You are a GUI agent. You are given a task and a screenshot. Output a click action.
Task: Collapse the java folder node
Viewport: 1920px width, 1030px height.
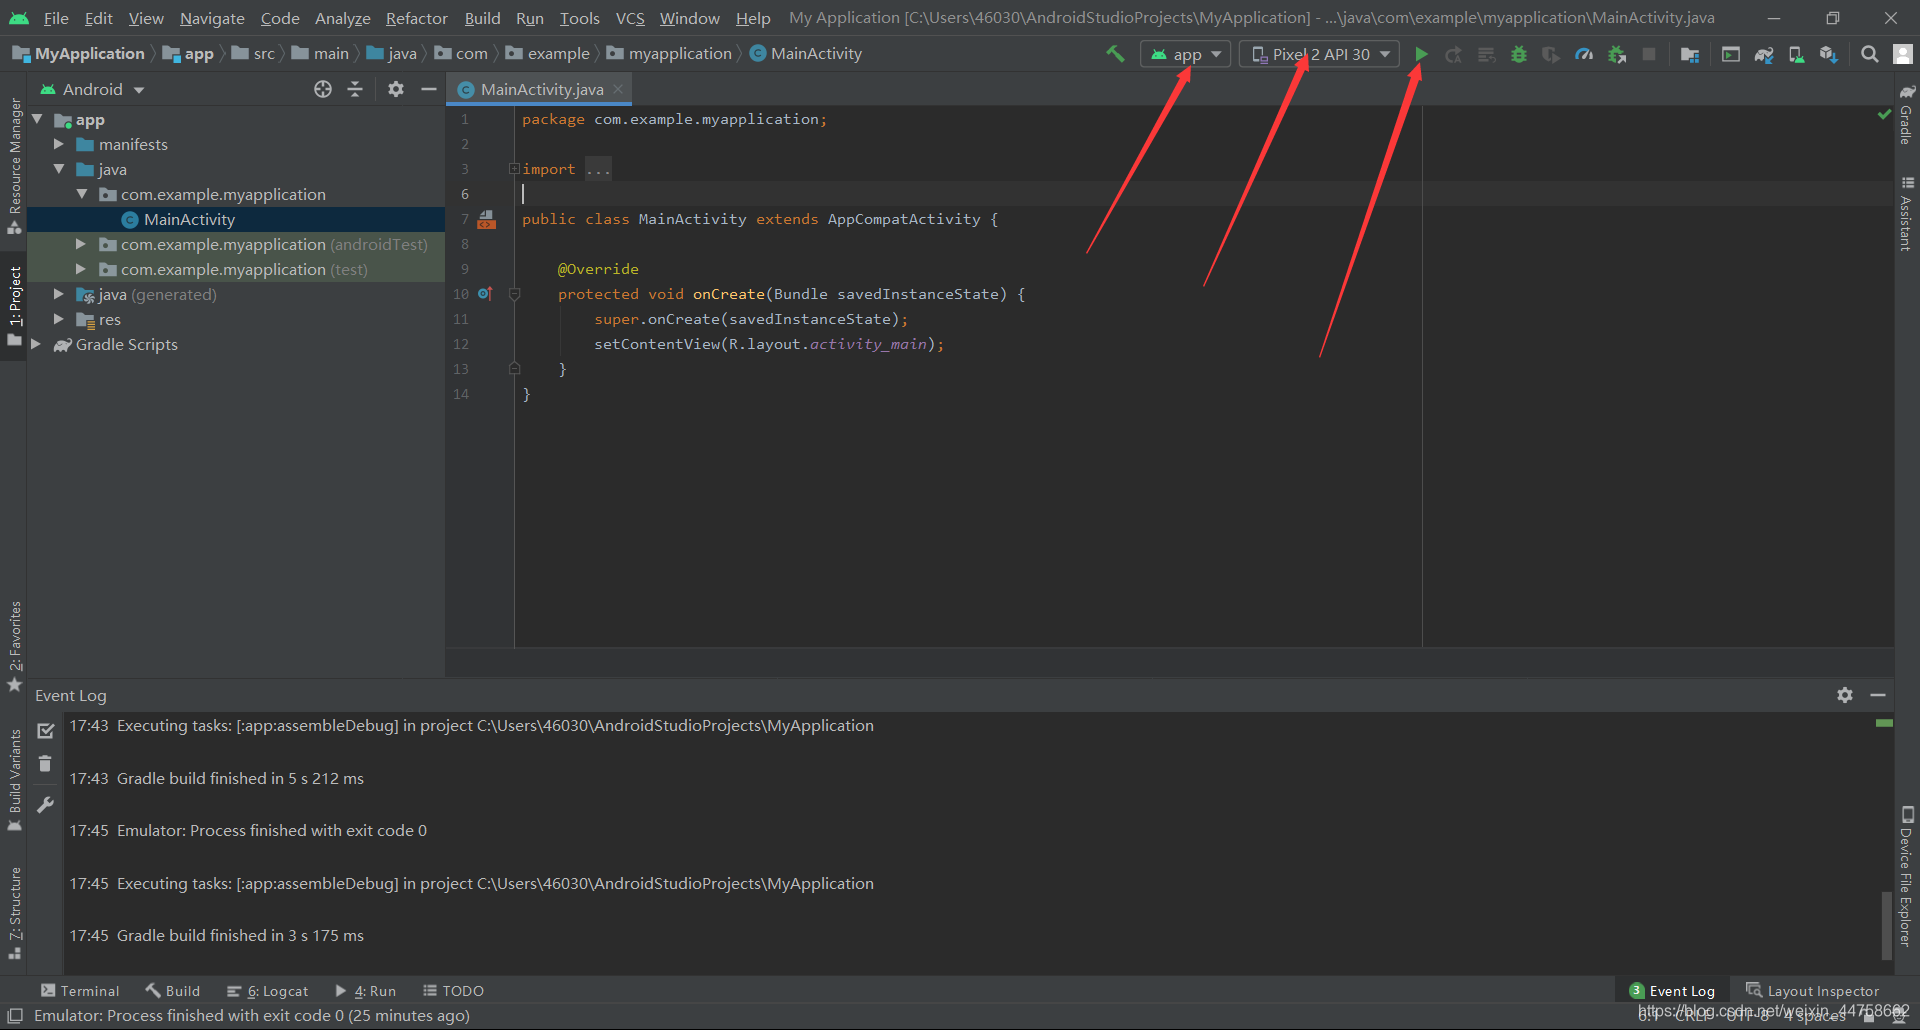[x=59, y=169]
